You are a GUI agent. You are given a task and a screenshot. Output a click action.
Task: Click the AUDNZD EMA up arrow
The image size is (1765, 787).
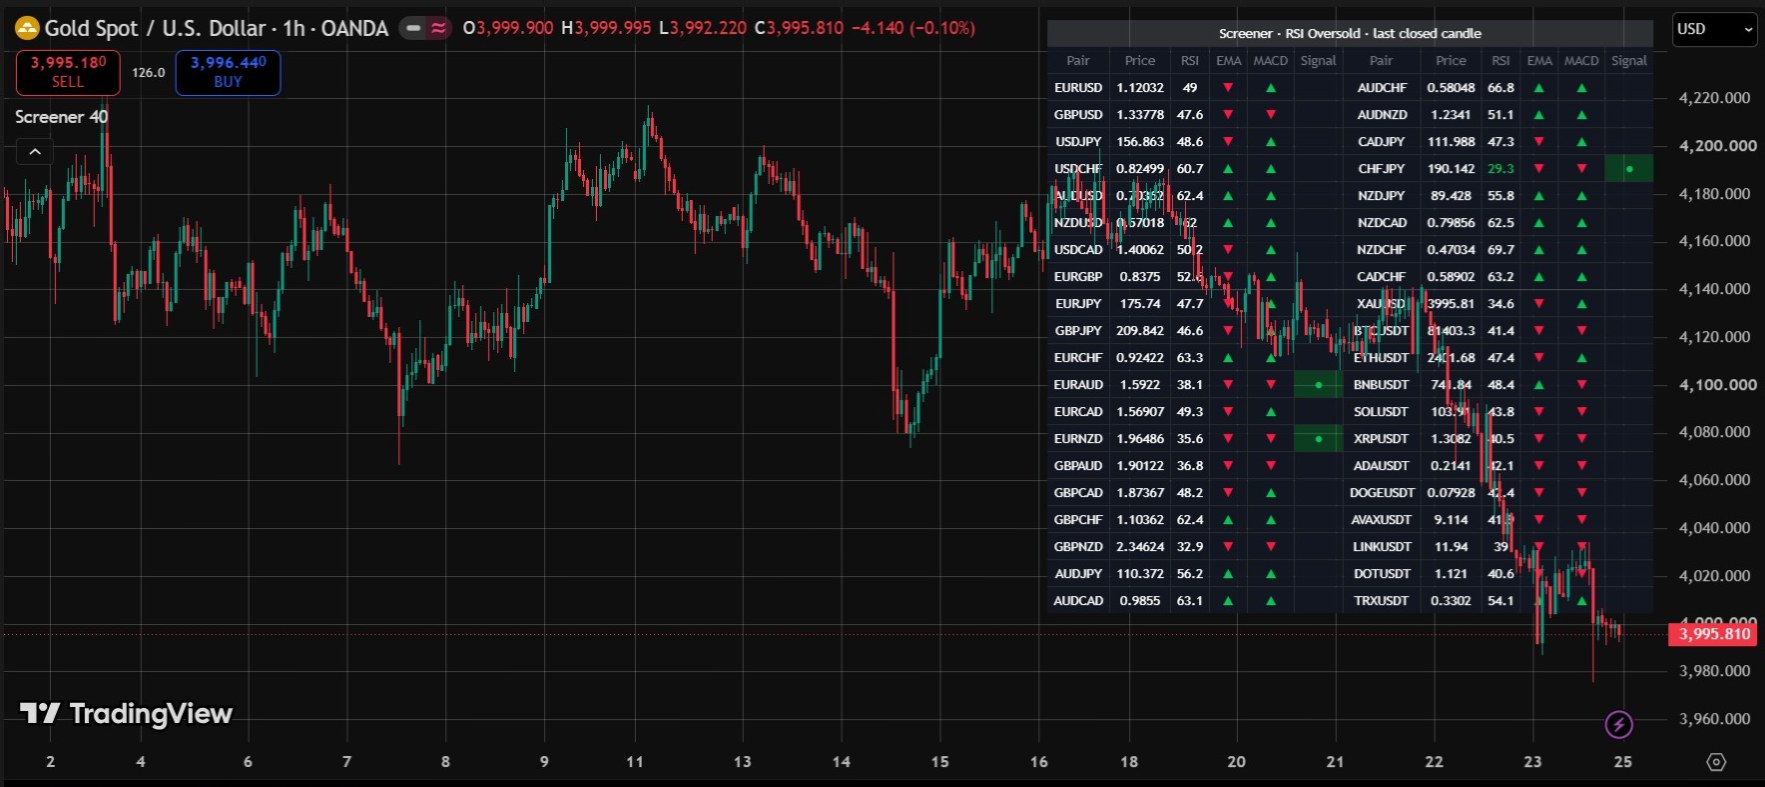(x=1539, y=115)
